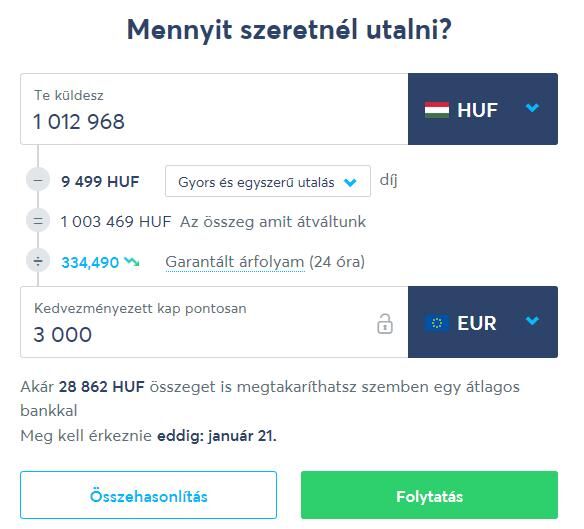Click the division sign circle icon
Screen dimensions: 584x529
[38, 262]
